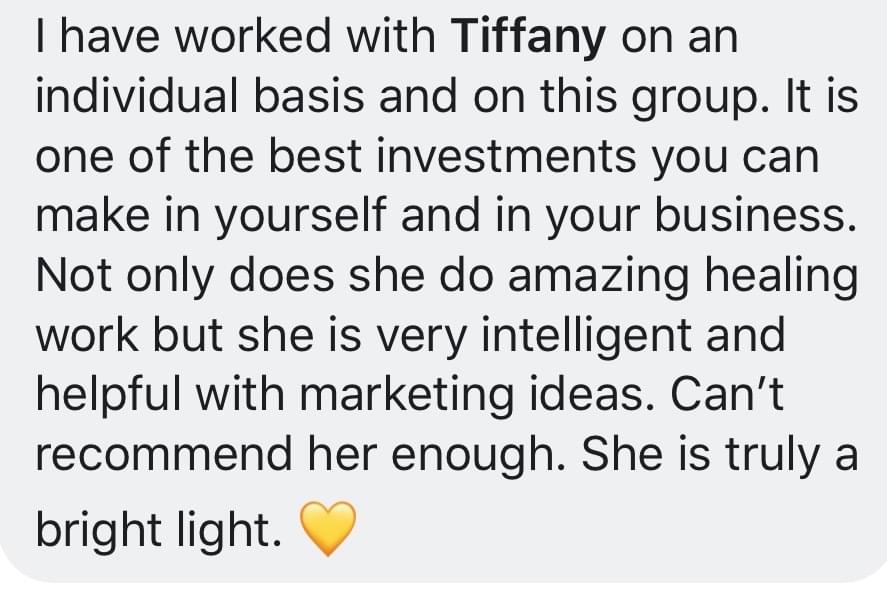
Task: Click the word "light" before the heart
Action: click(x=231, y=530)
